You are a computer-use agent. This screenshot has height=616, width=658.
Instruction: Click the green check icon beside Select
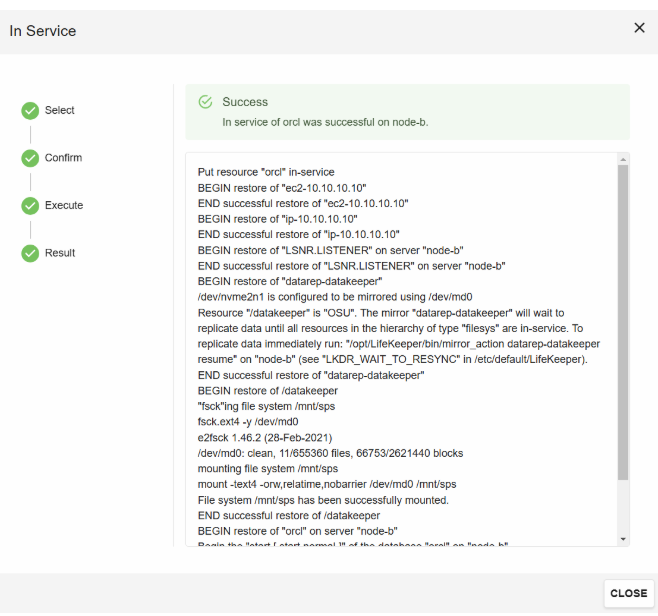point(30,110)
